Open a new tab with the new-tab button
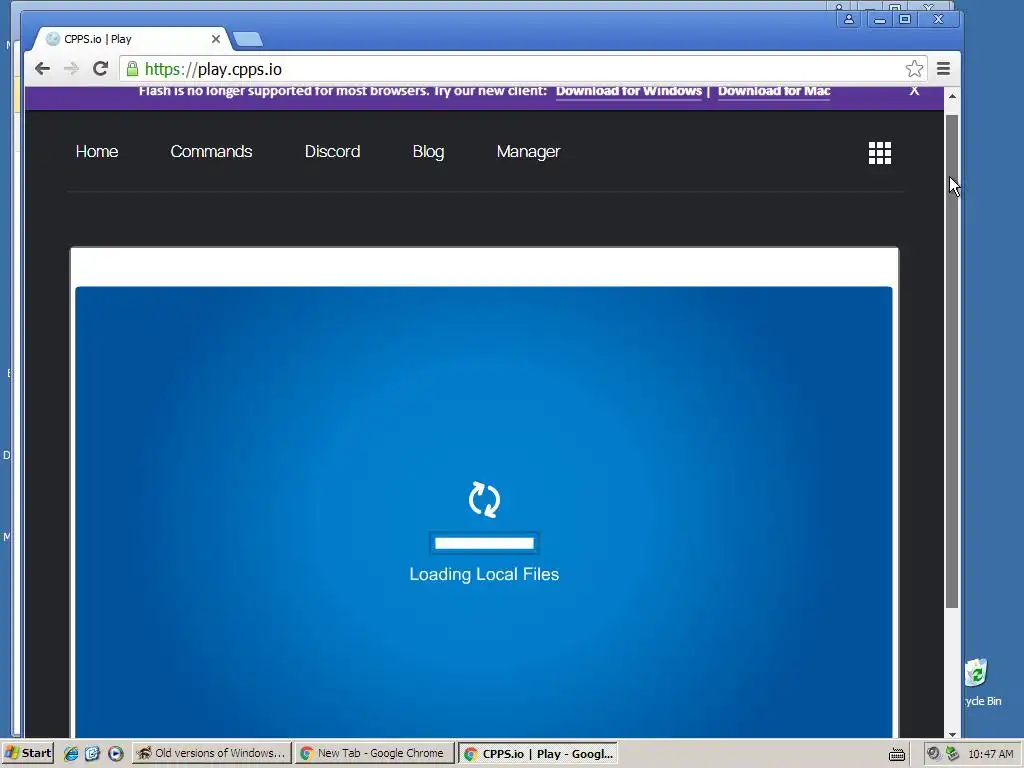1024x768 pixels. [248, 40]
